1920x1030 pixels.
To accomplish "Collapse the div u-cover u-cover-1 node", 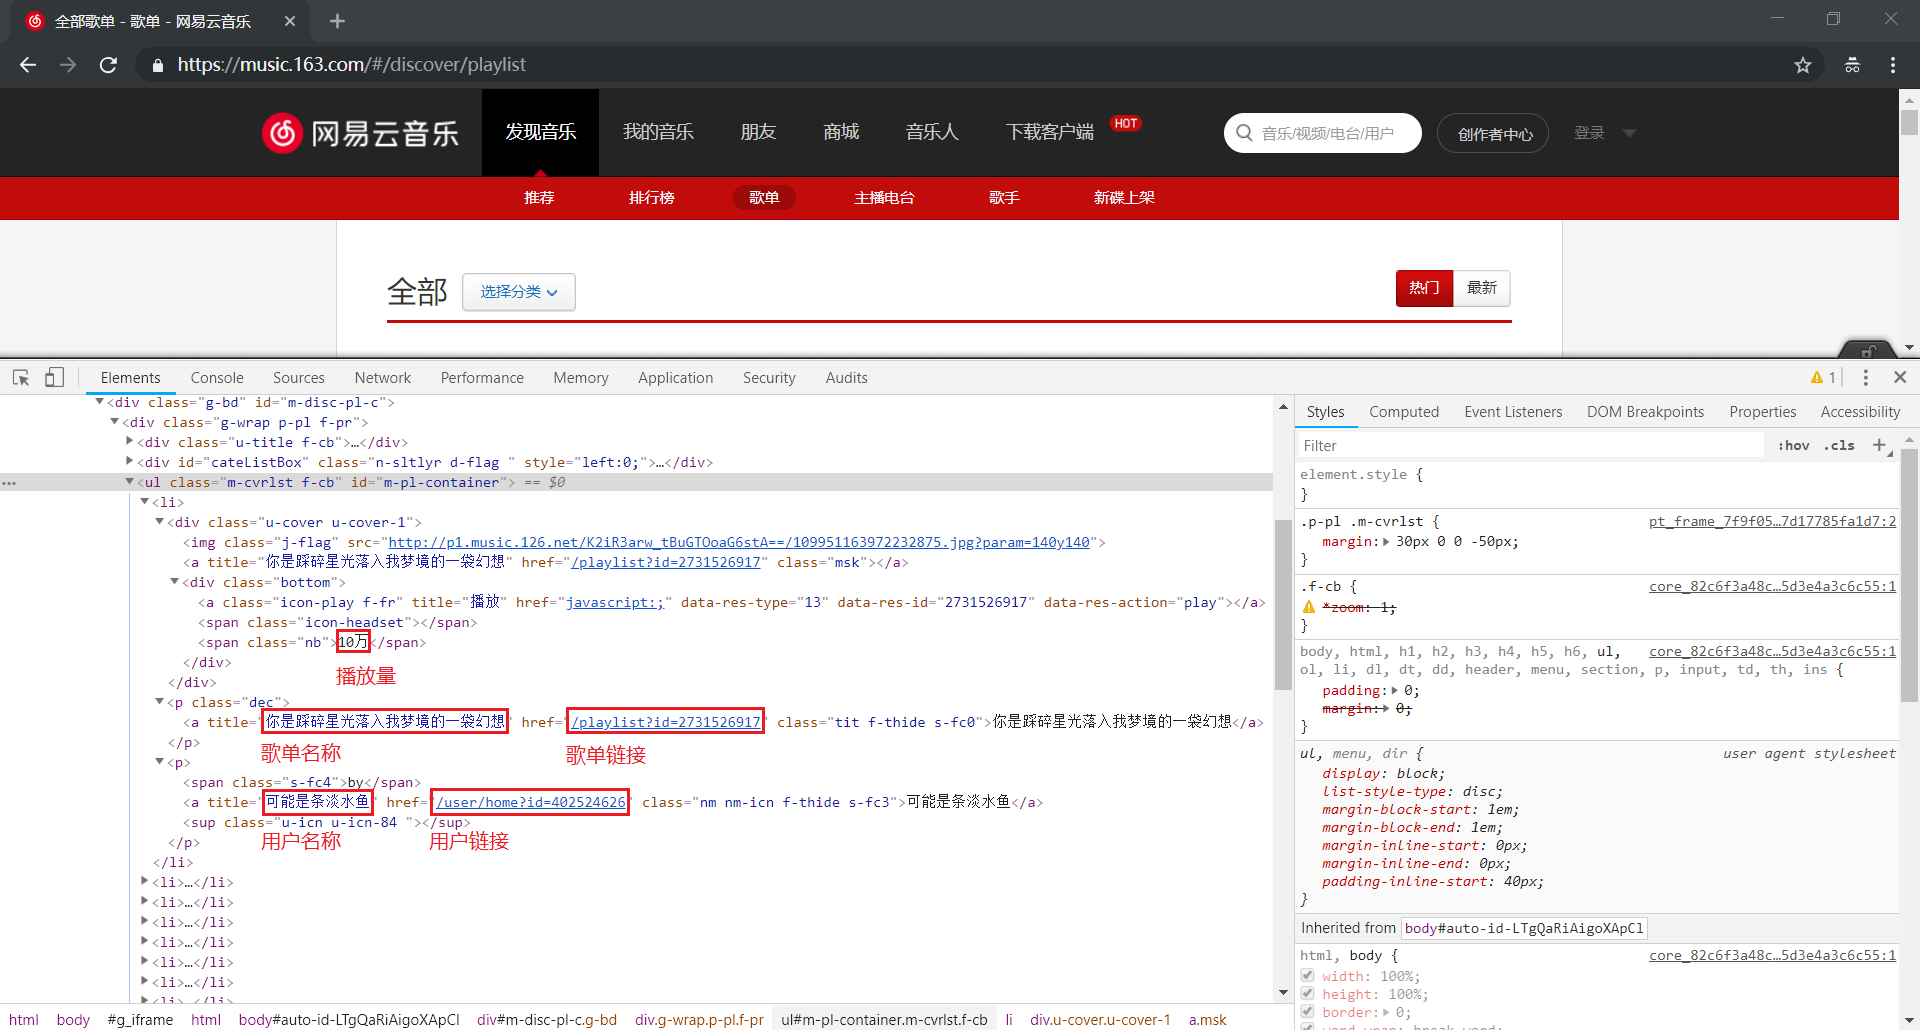I will coord(159,521).
